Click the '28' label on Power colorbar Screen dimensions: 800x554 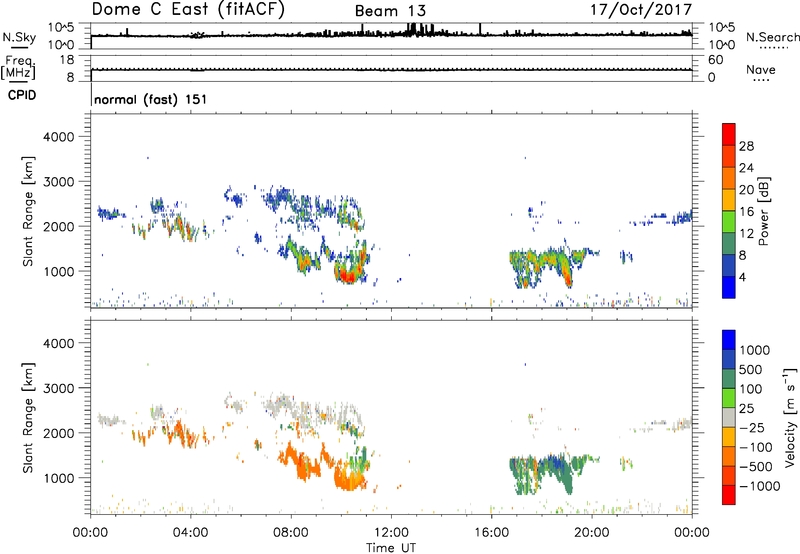(746, 146)
